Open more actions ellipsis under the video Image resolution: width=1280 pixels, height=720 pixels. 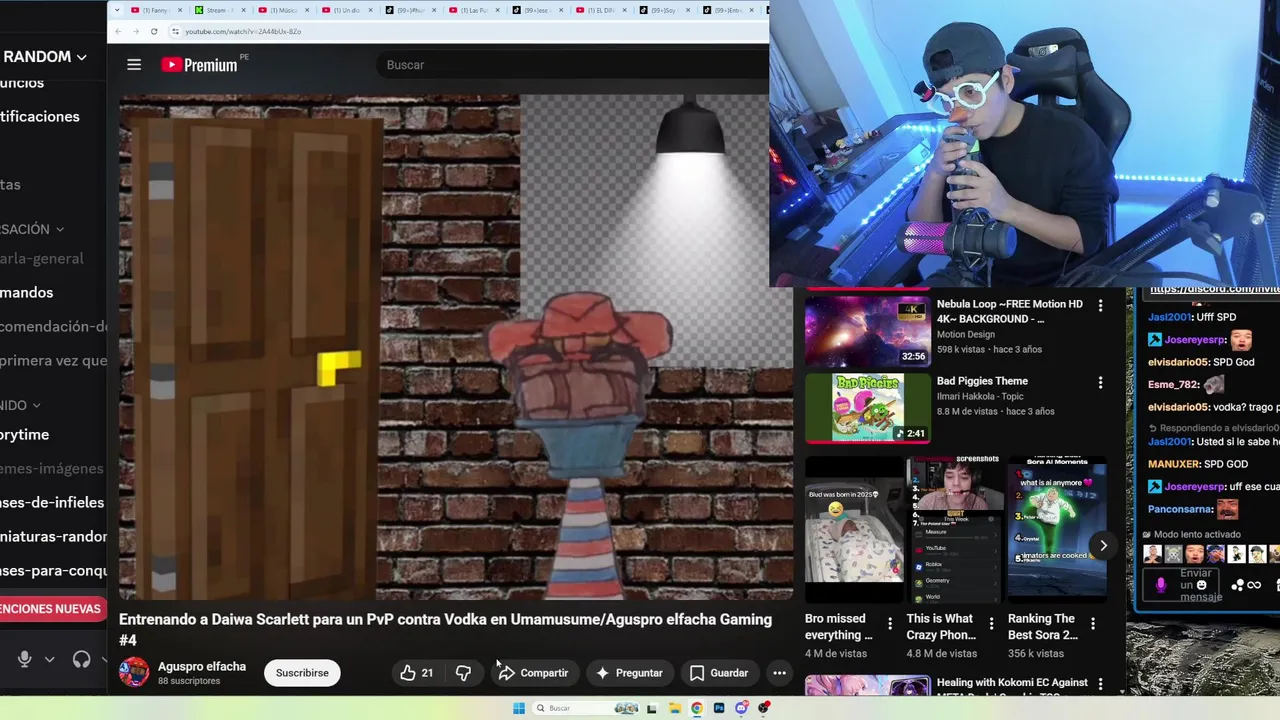779,673
